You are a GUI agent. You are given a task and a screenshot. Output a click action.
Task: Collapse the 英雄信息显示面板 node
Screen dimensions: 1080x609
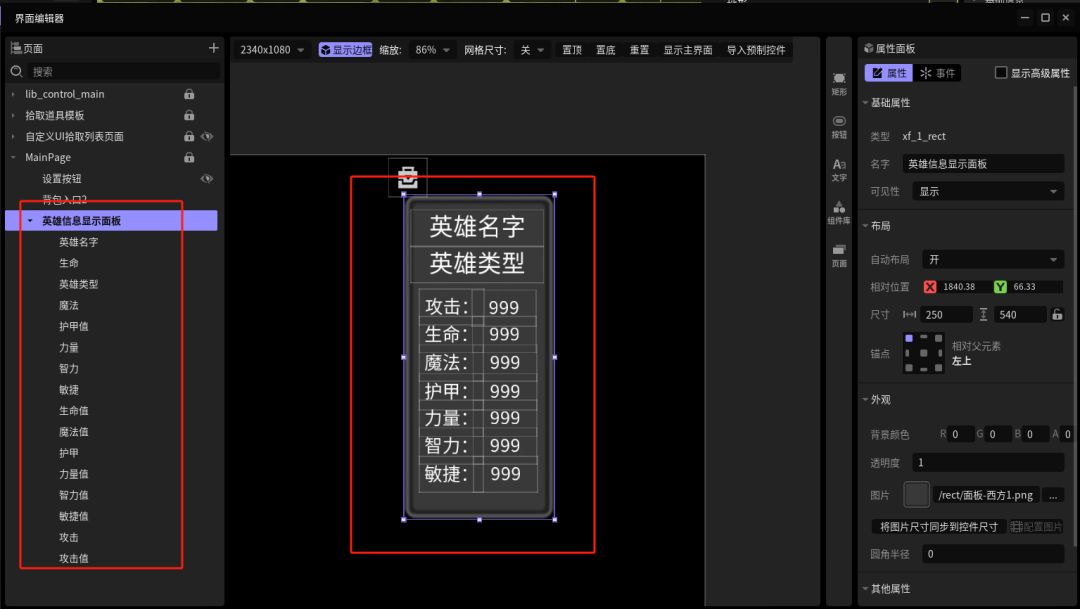[x=30, y=221]
